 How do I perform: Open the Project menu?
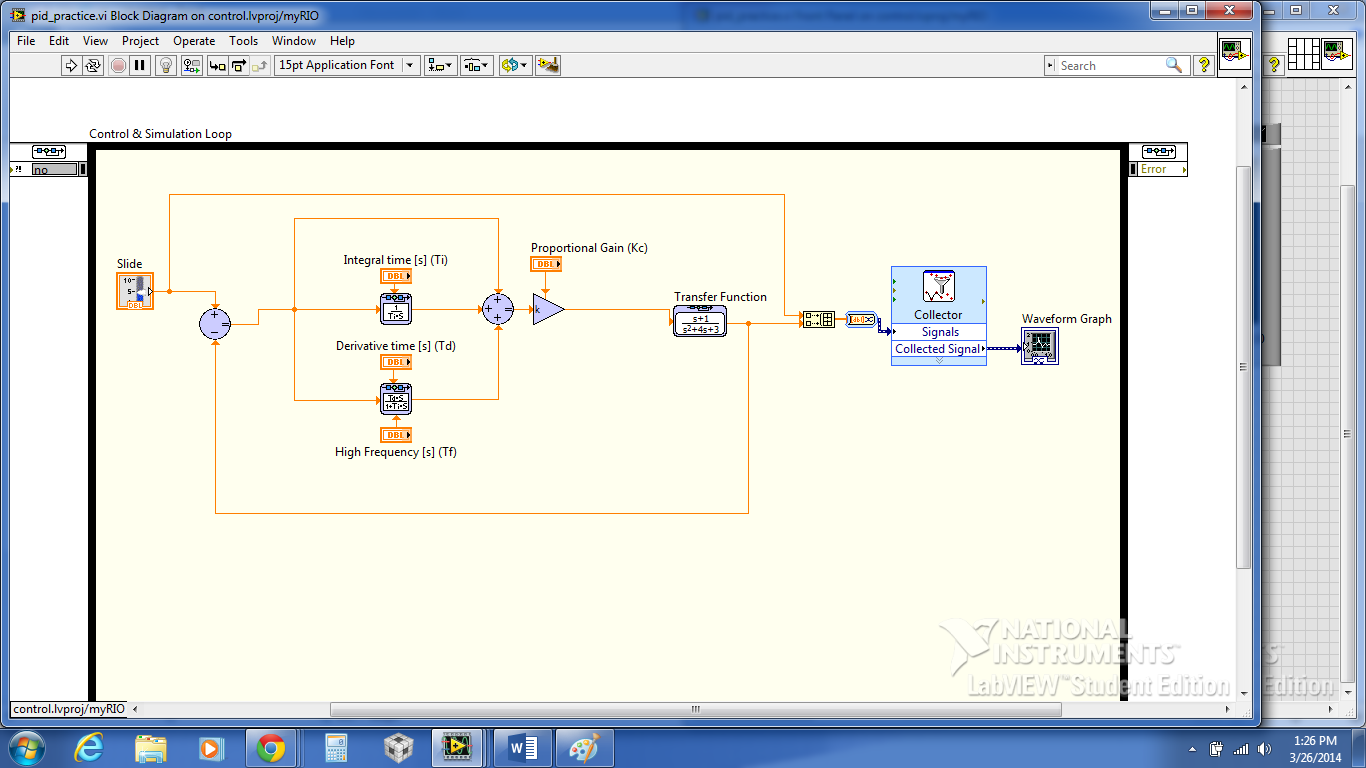[140, 41]
